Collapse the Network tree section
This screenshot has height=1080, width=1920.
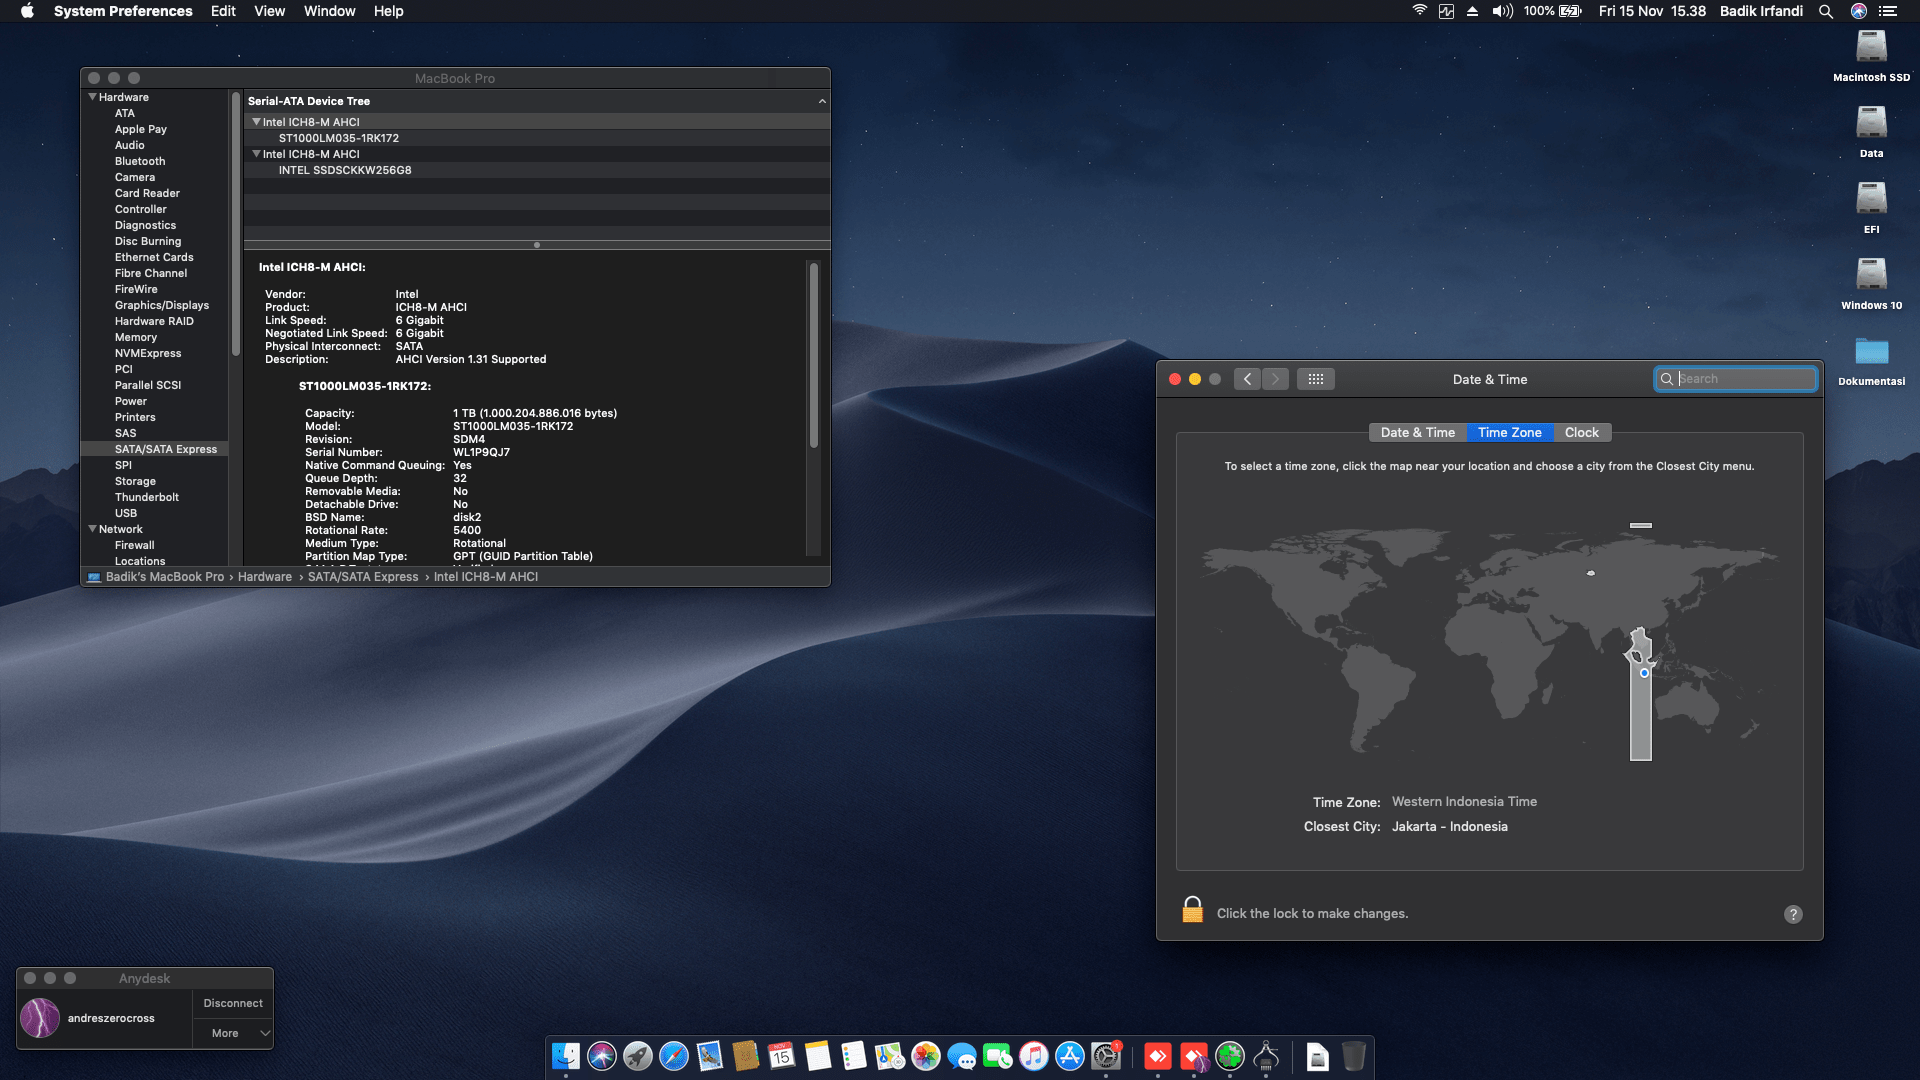[92, 529]
